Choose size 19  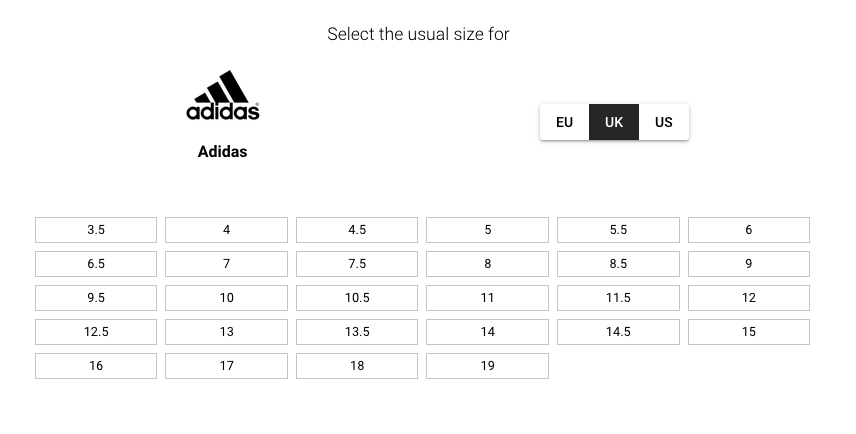pos(488,366)
